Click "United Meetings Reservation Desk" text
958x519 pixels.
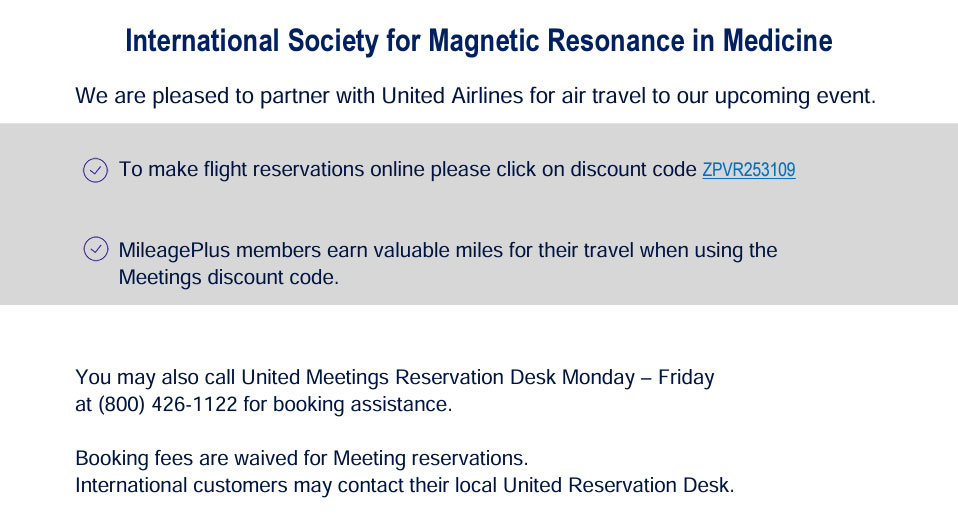click(398, 378)
